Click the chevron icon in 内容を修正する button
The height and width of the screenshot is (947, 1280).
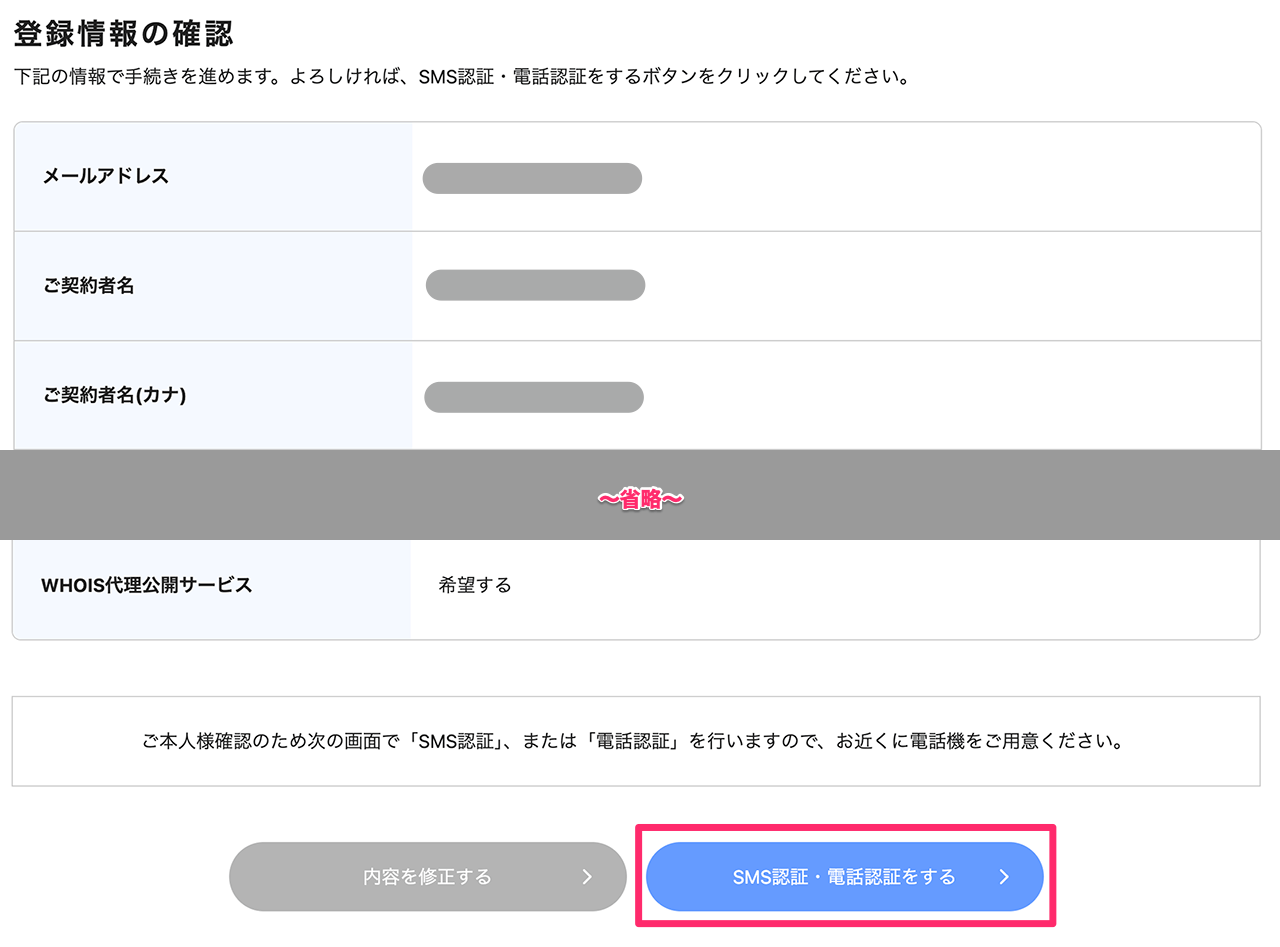pyautogui.click(x=587, y=877)
